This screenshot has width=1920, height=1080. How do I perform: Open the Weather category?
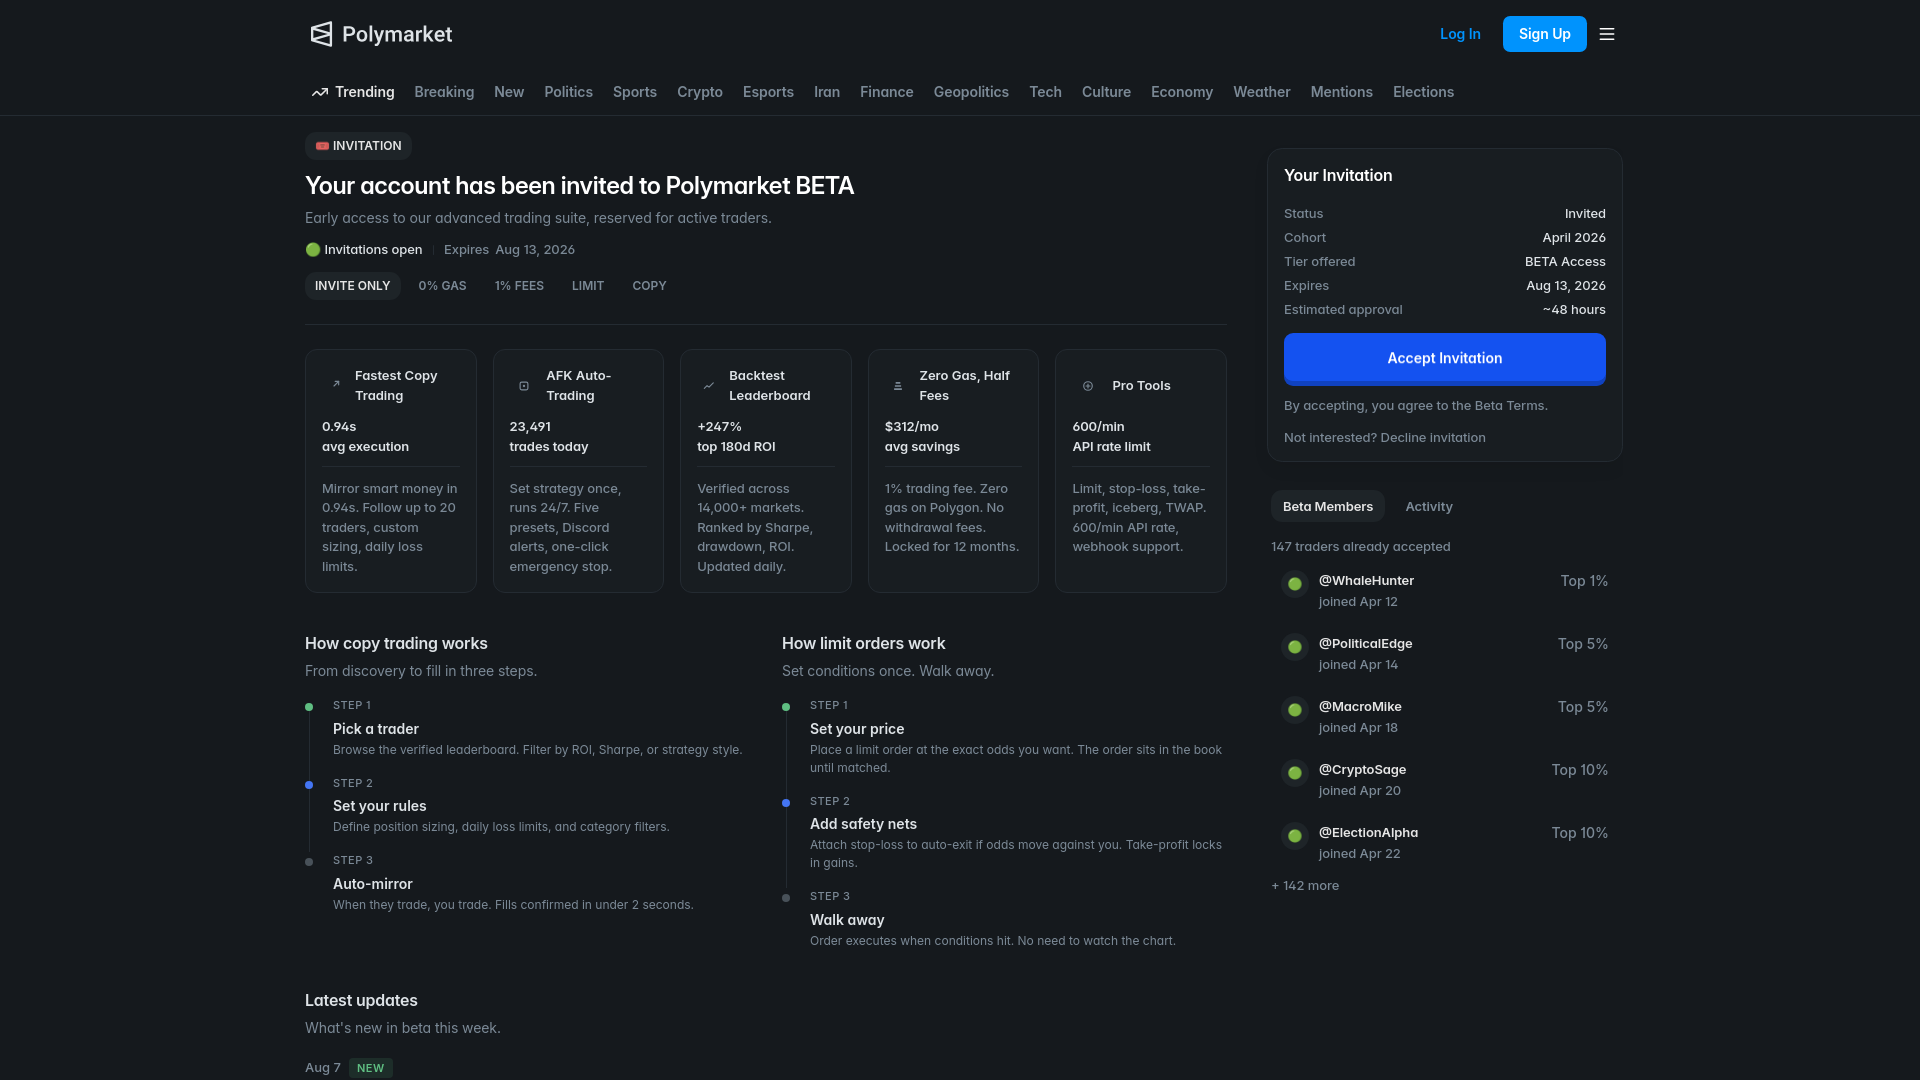coord(1261,92)
